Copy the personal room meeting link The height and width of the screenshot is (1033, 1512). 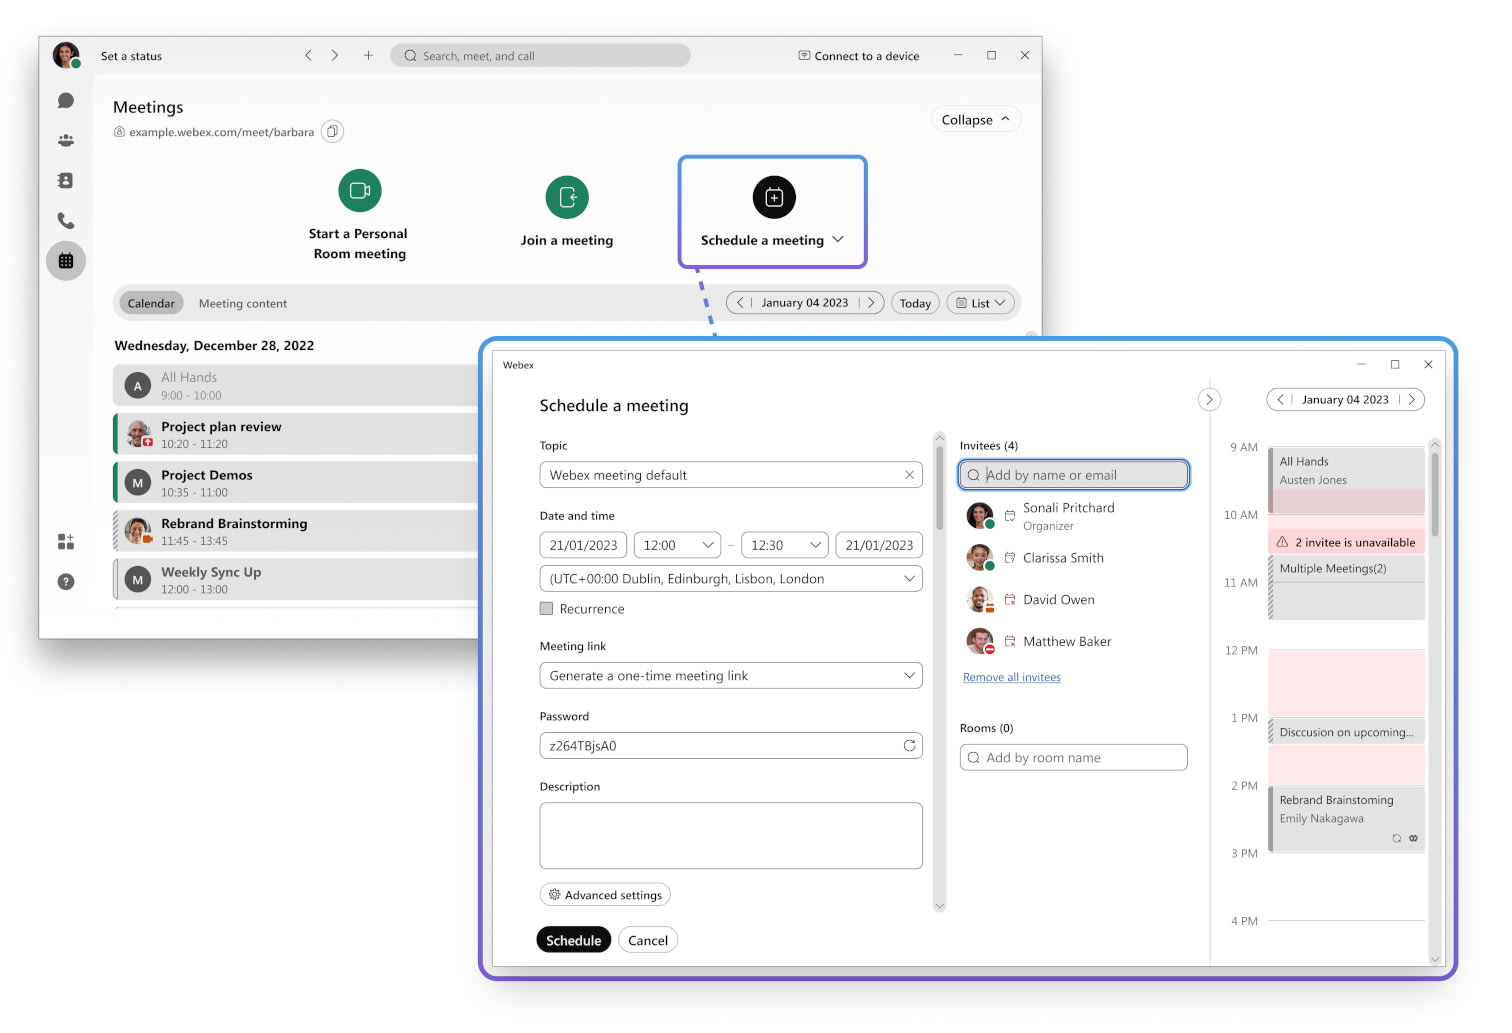(333, 132)
